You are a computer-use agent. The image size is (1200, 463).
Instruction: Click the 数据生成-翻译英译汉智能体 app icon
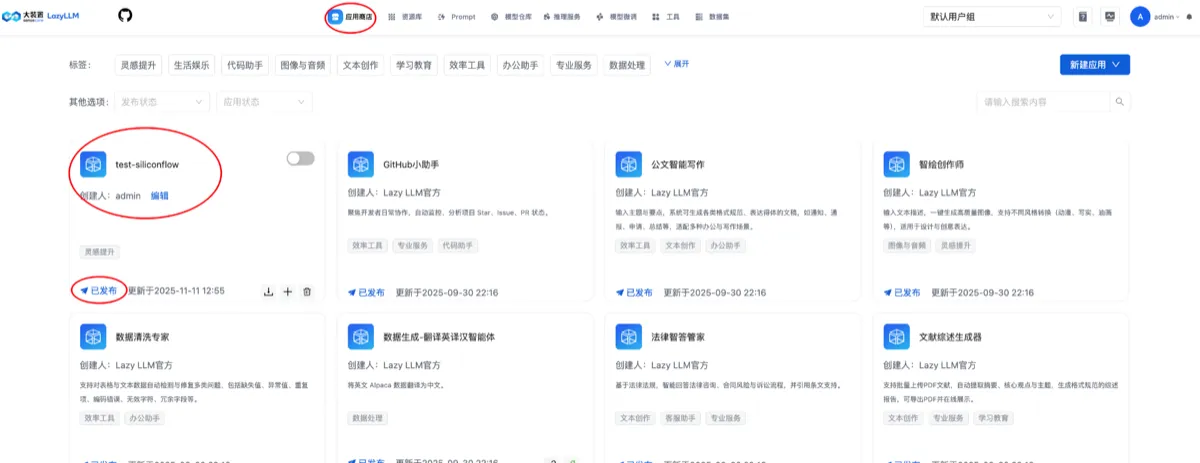pos(361,337)
